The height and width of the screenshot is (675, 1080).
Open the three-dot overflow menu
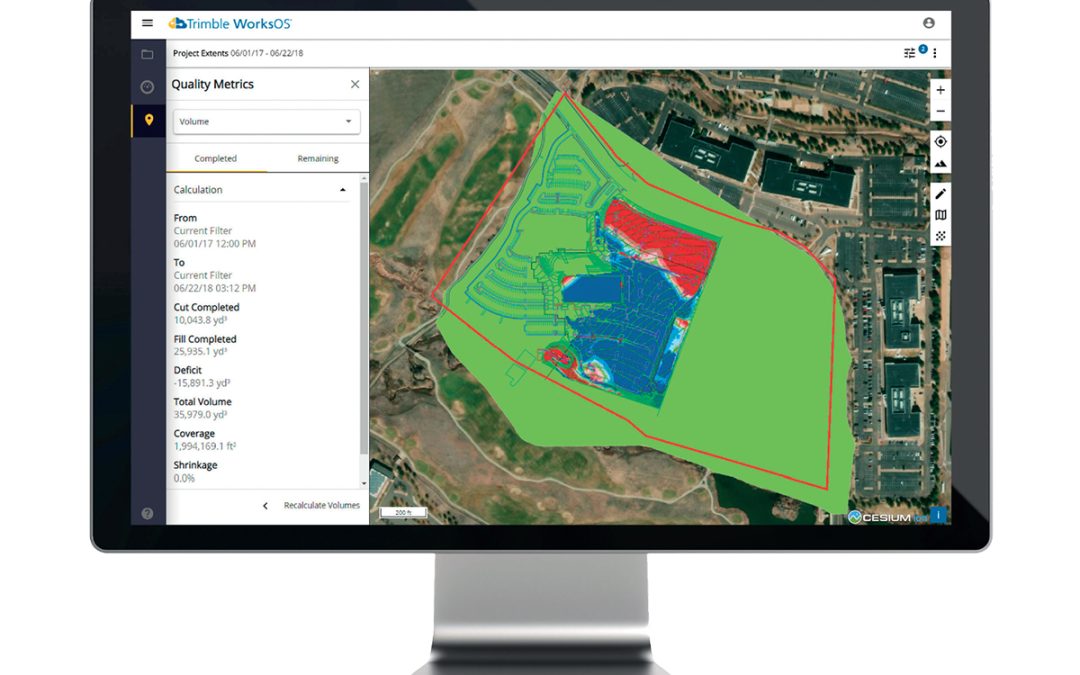[934, 53]
